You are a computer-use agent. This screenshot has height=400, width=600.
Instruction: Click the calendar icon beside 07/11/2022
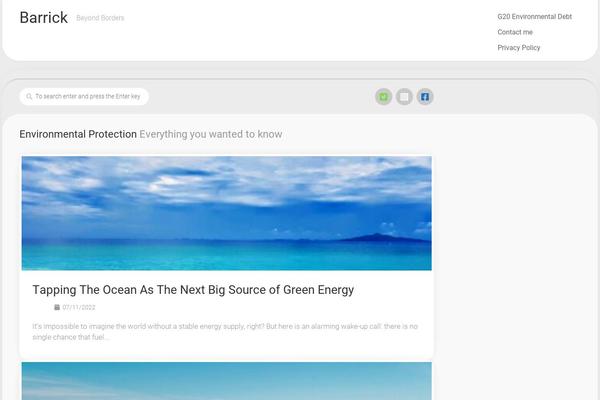57,307
